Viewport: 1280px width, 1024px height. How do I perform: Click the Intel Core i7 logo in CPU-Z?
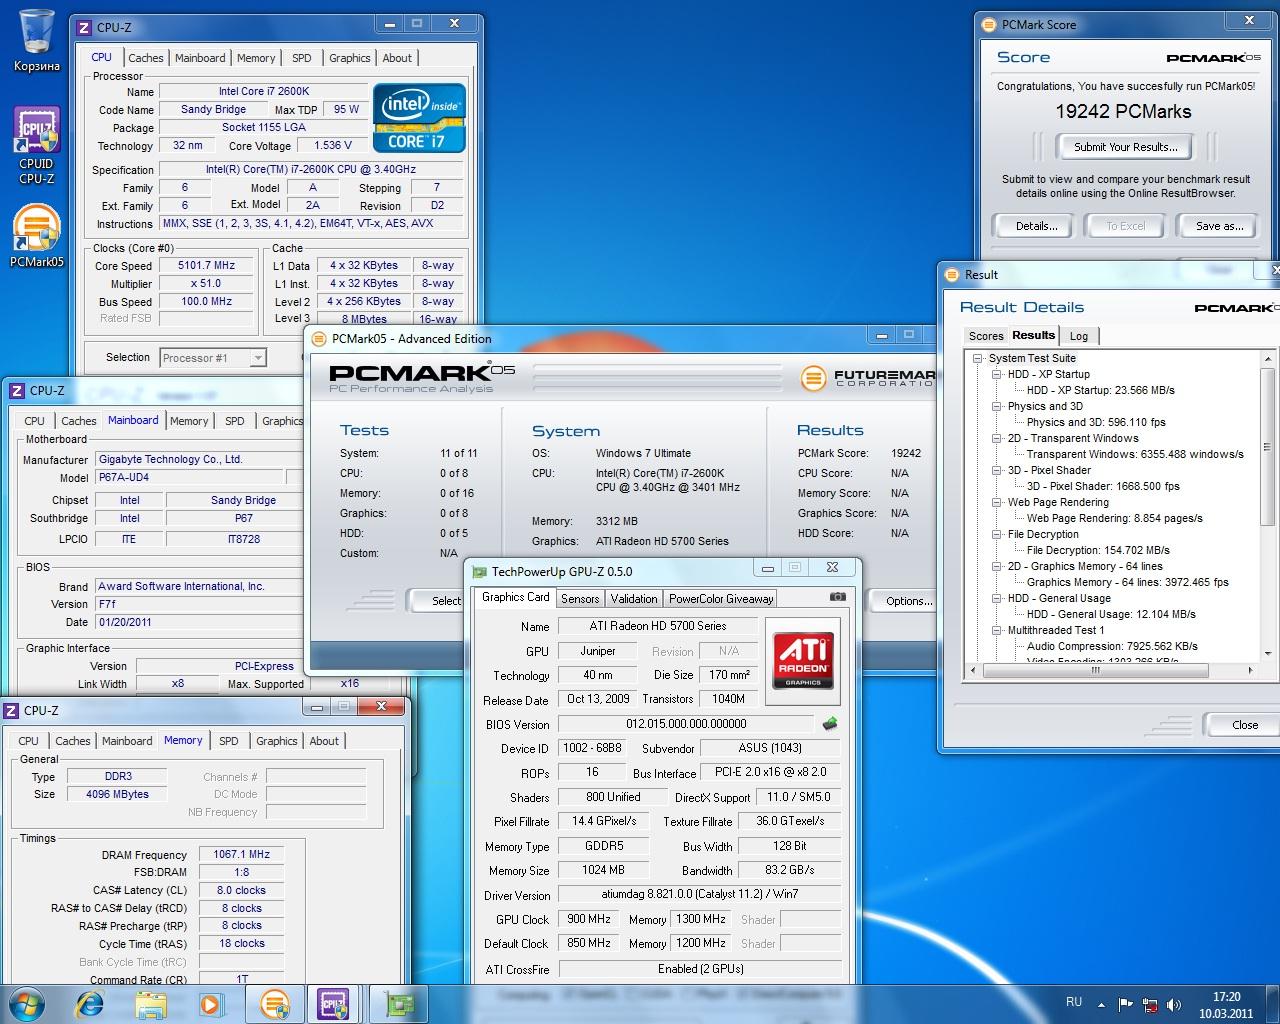[x=419, y=118]
